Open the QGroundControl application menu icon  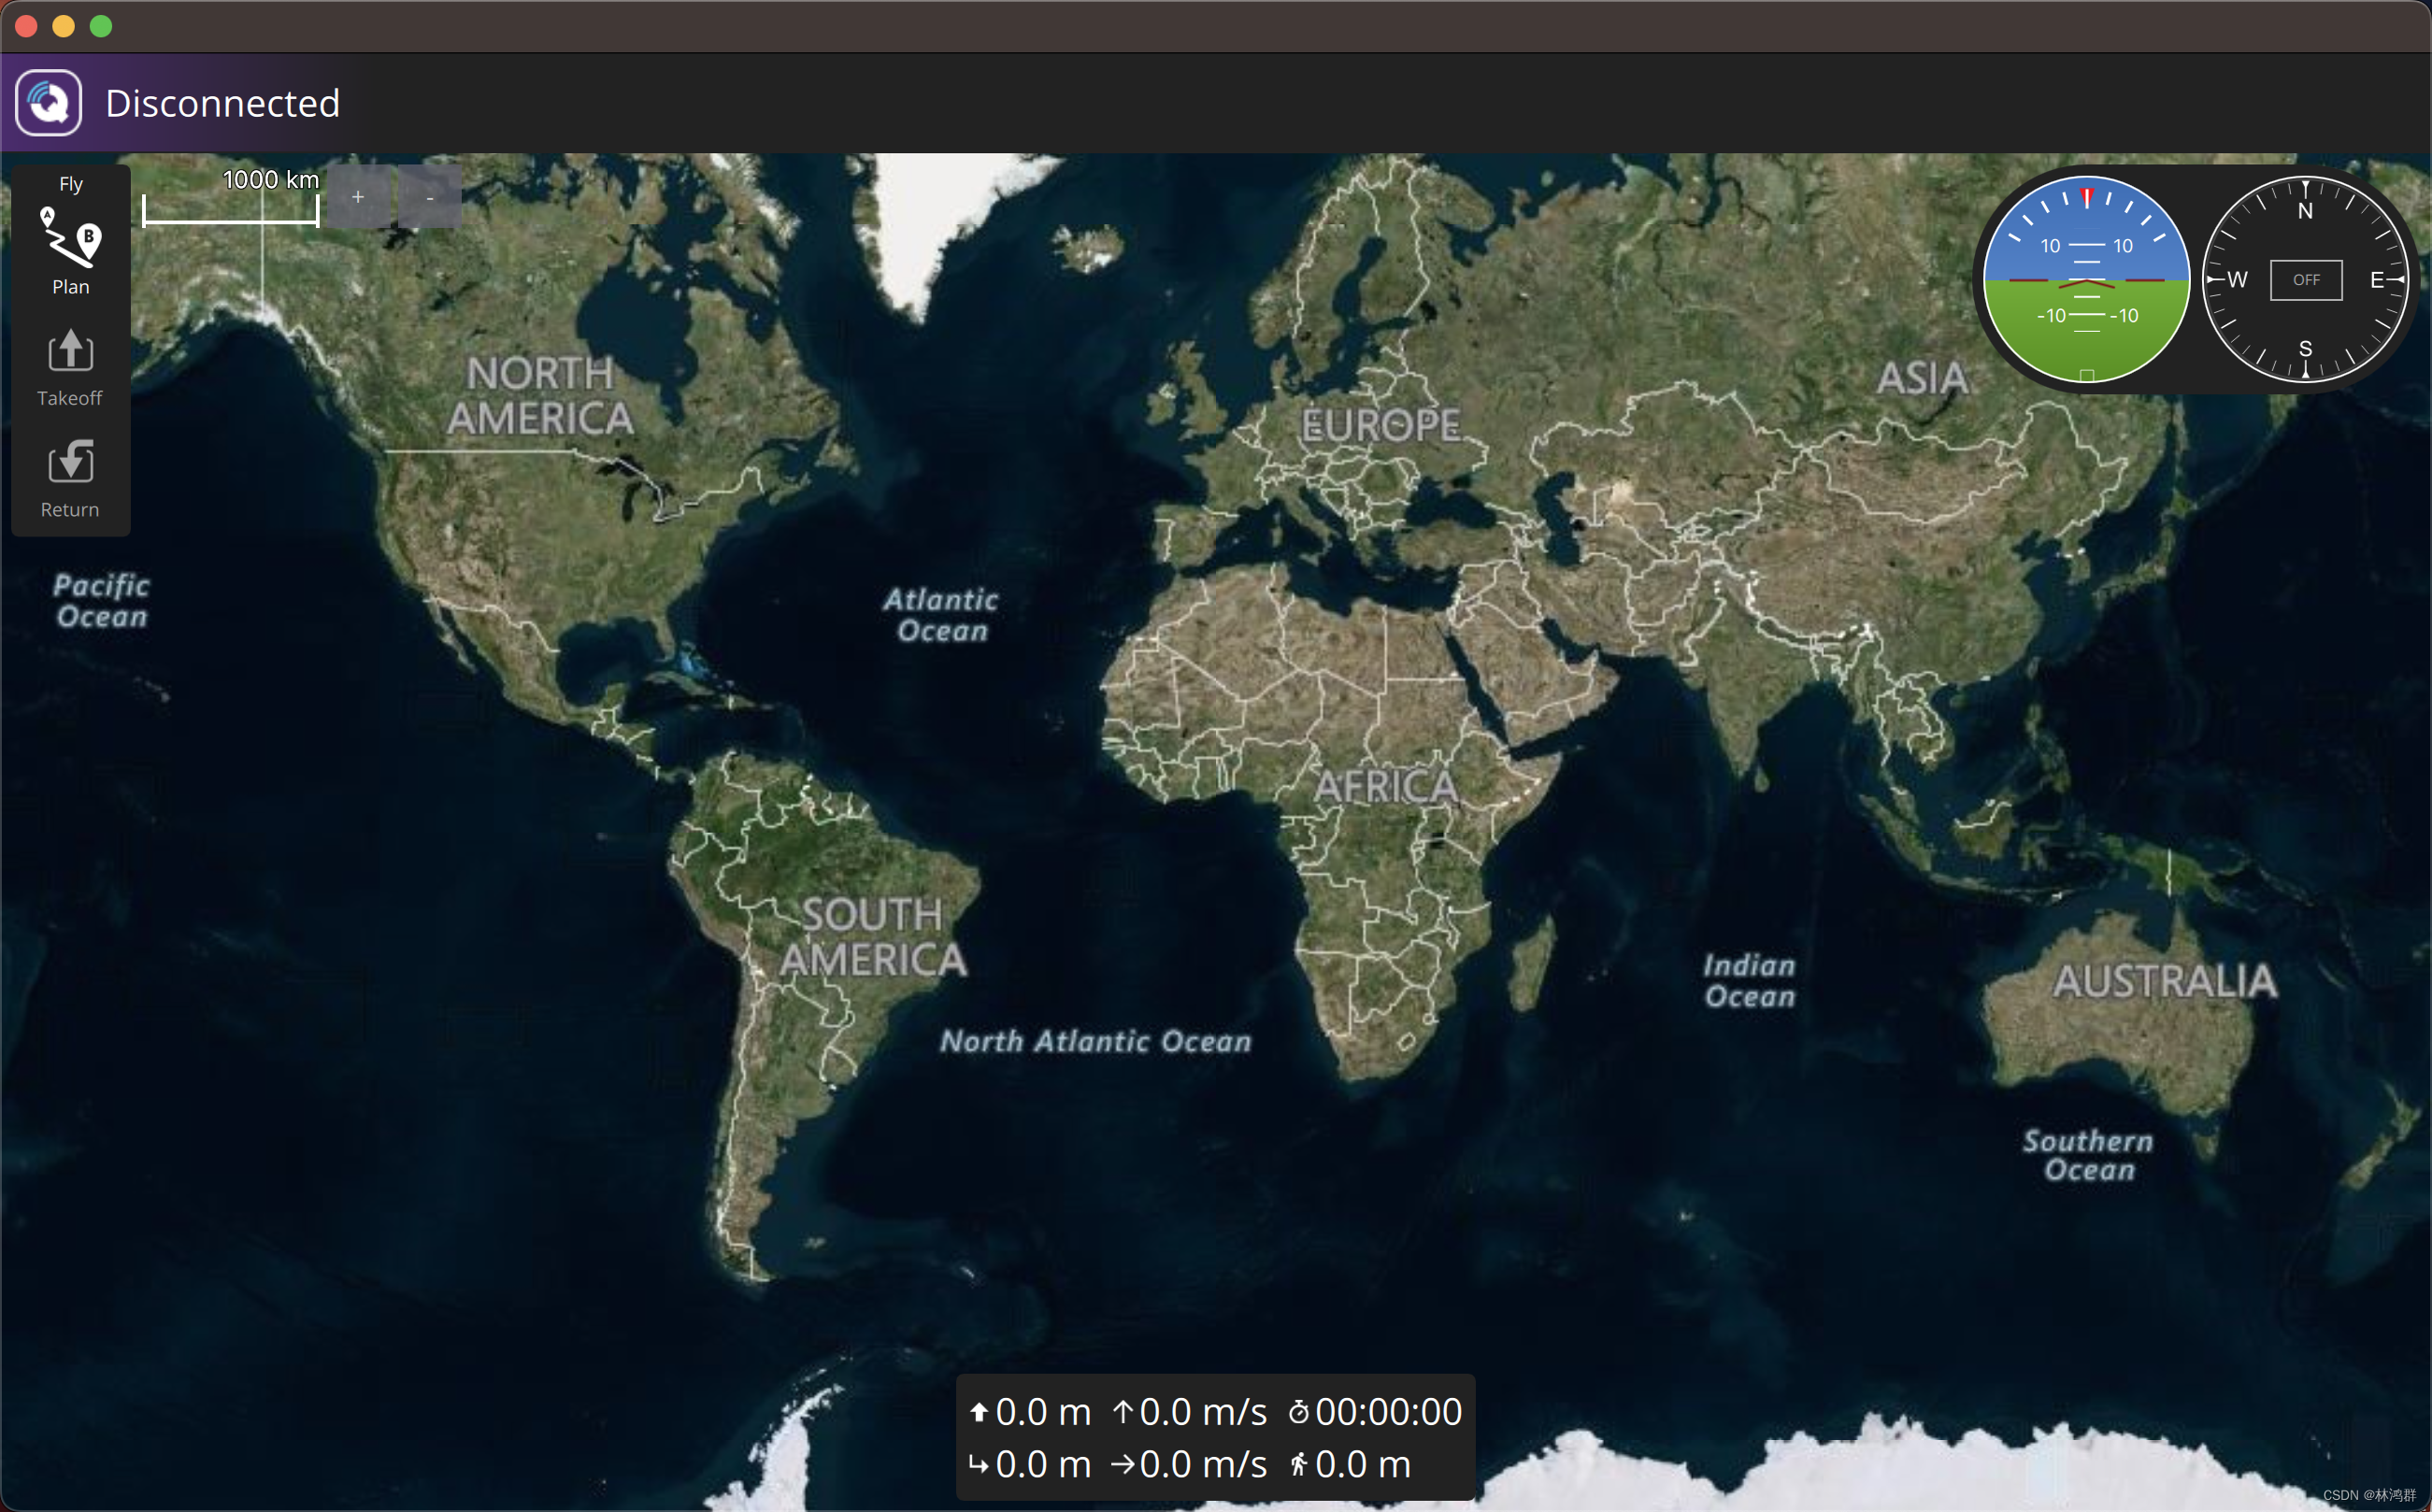pyautogui.click(x=48, y=103)
